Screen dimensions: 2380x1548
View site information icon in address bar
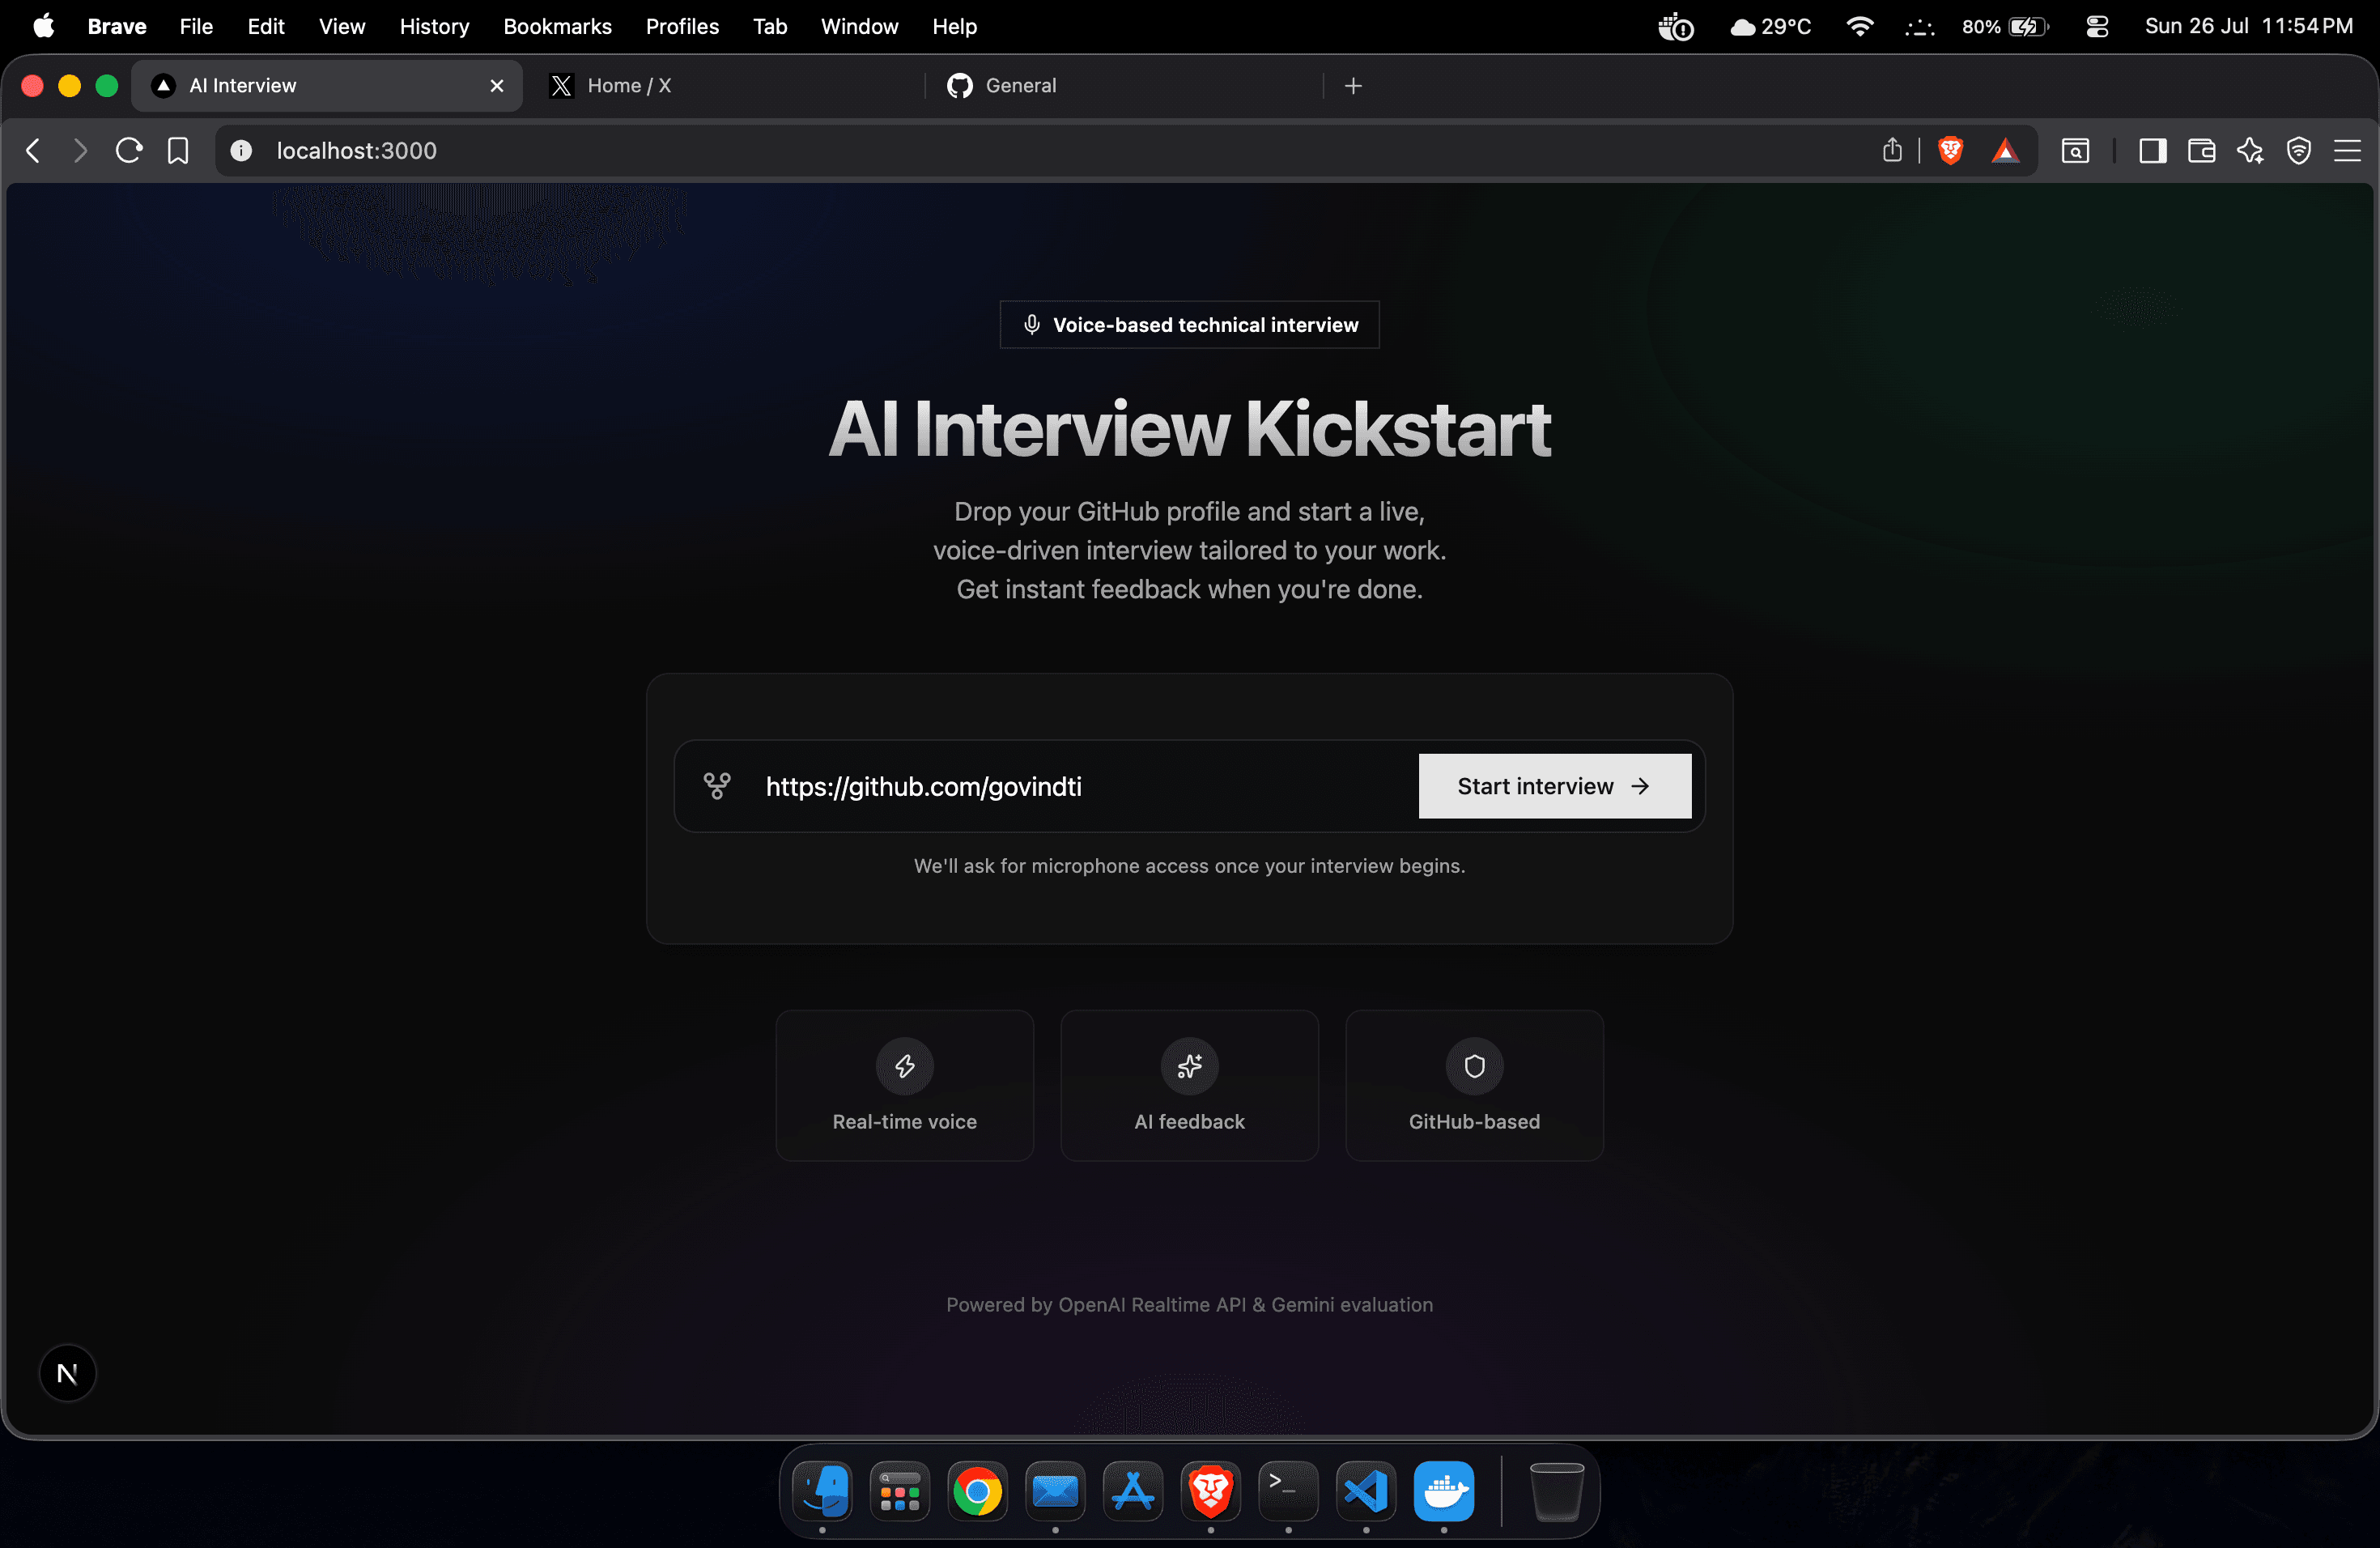point(241,151)
